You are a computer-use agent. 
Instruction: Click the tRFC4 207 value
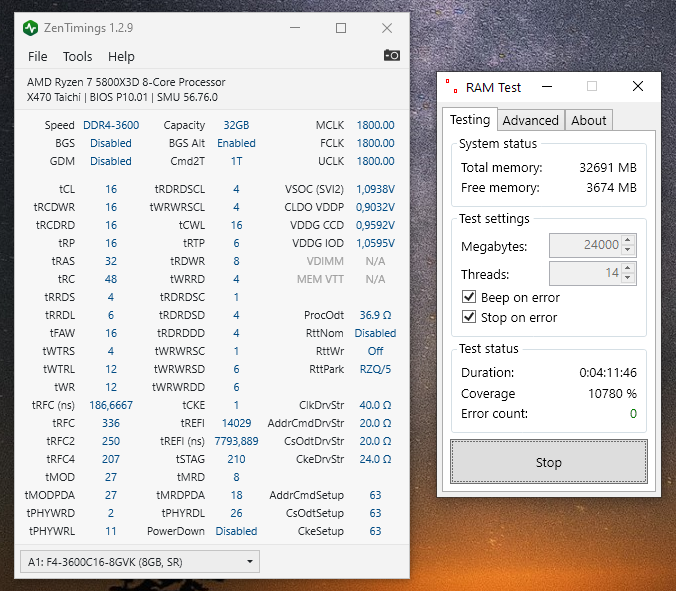pyautogui.click(x=111, y=460)
